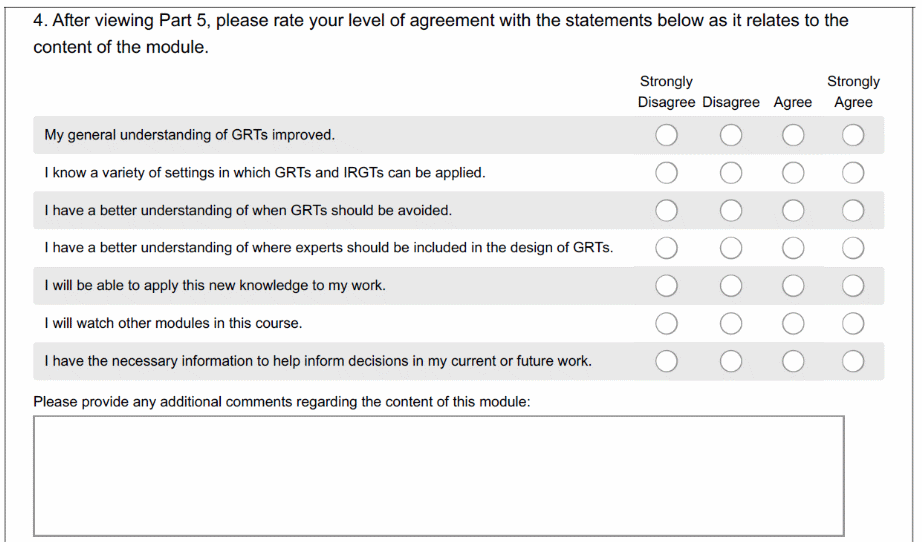922x542 pixels.
Task: Select Agree for variety of settings statement
Action: 793,173
